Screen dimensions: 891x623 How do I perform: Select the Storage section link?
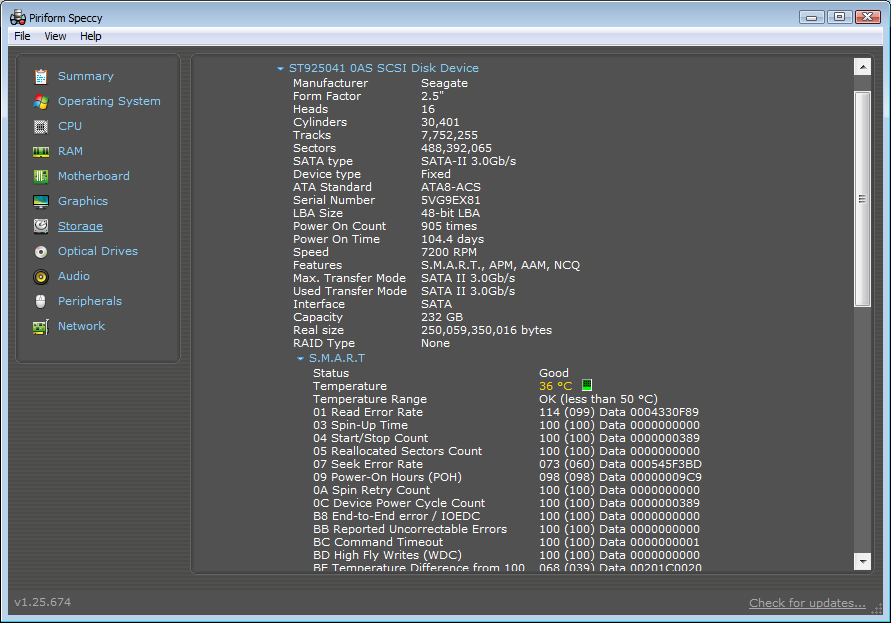point(80,226)
